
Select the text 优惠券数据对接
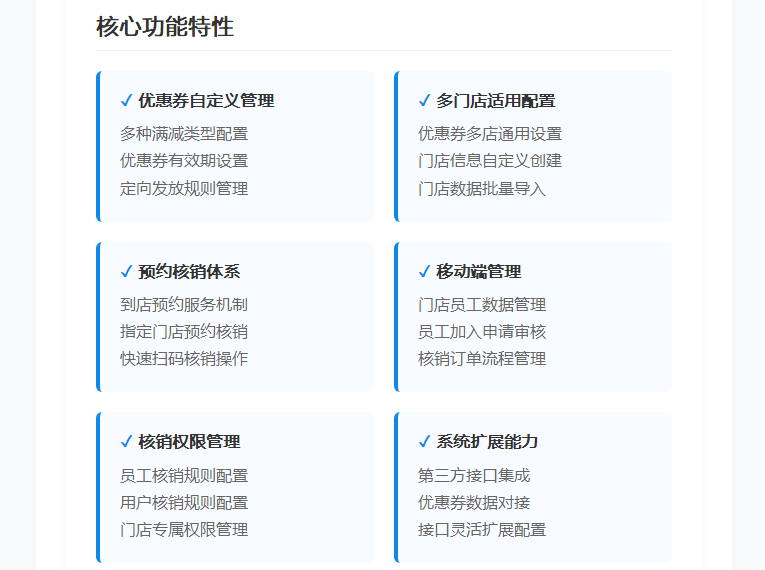click(x=474, y=503)
